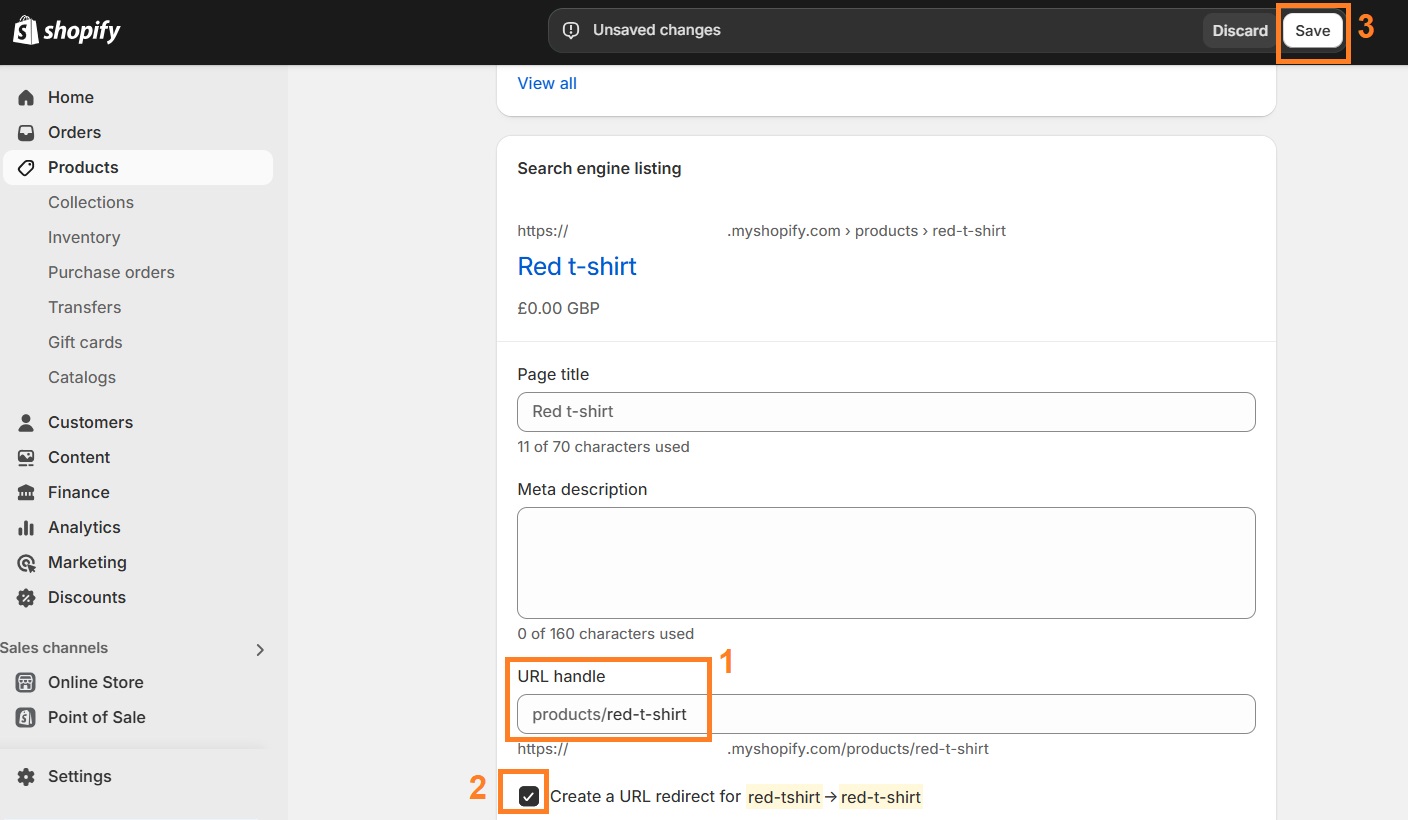This screenshot has height=820, width=1408.
Task: Expand the Sales channels section chevron
Action: pyautogui.click(x=260, y=649)
